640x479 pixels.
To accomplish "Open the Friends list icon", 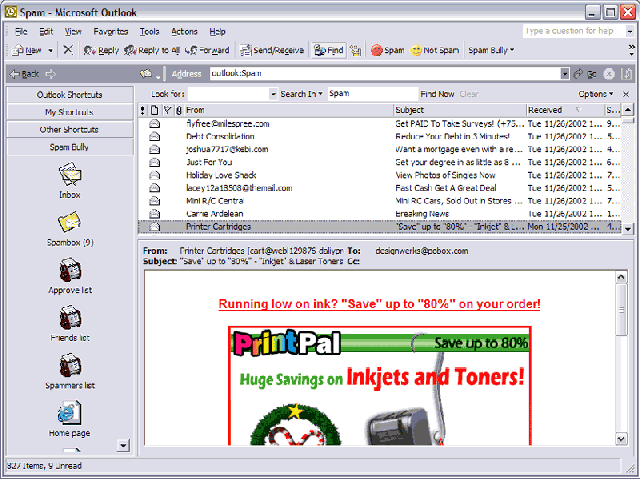I will (70, 317).
